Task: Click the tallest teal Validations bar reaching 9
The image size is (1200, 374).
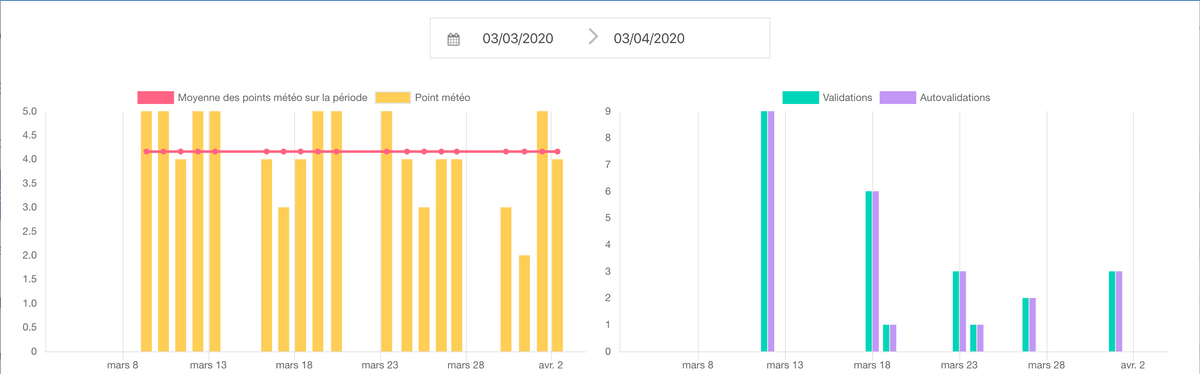Action: 764,231
